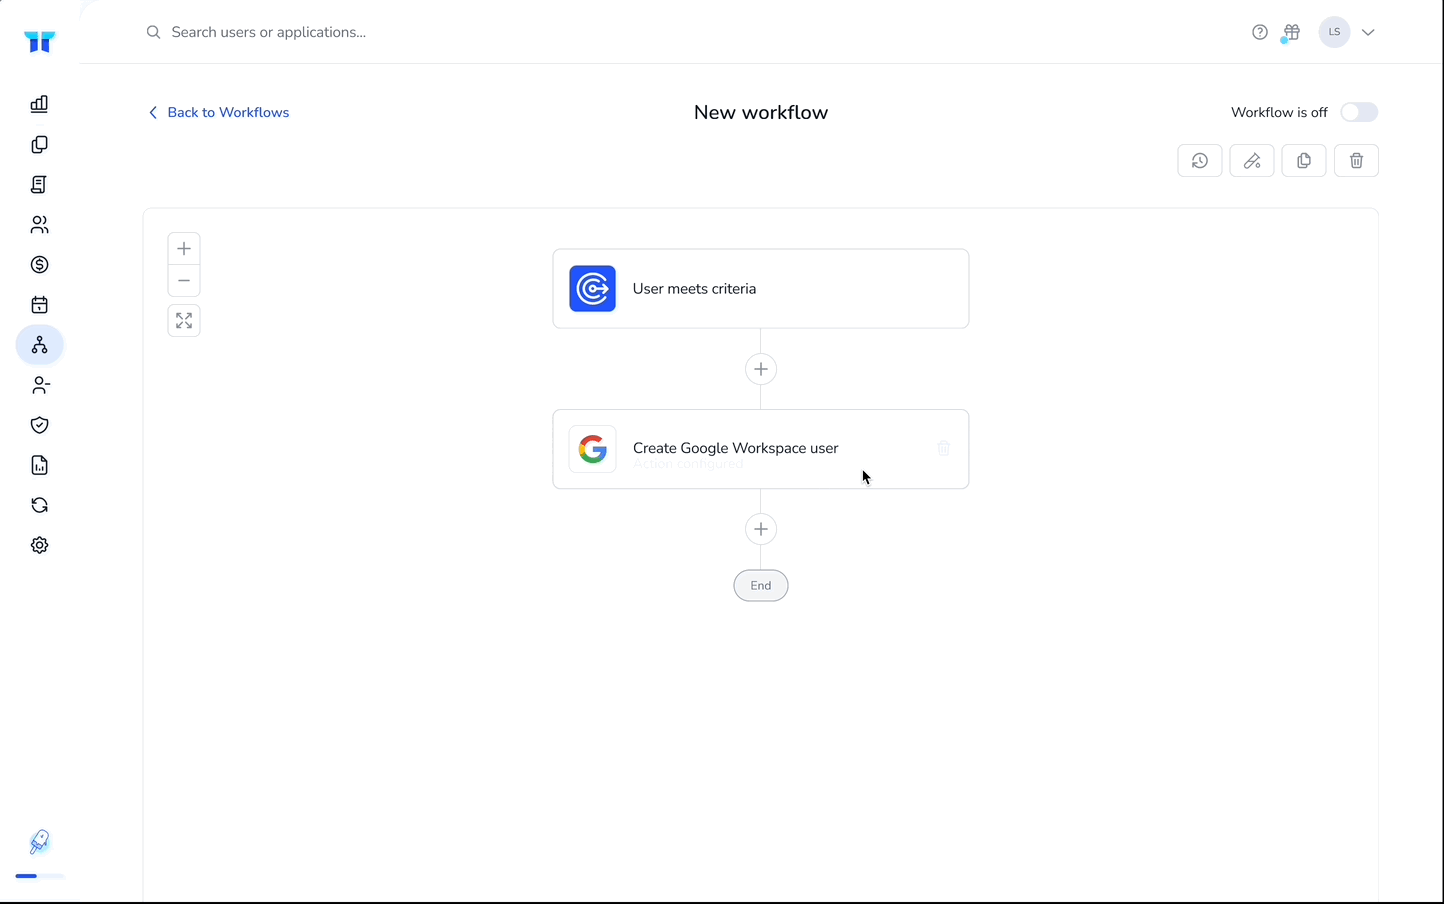This screenshot has height=904, width=1444.
Task: Open the Workflows hierarchy sidebar icon
Action: [40, 345]
